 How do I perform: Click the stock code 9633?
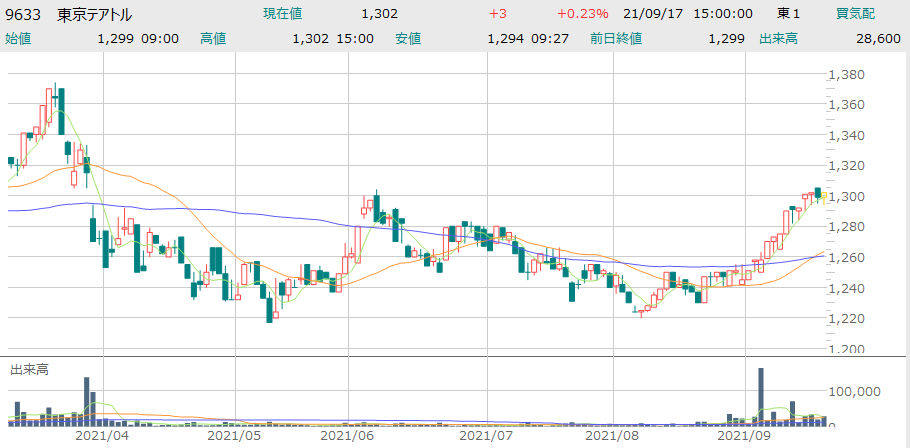[24, 15]
